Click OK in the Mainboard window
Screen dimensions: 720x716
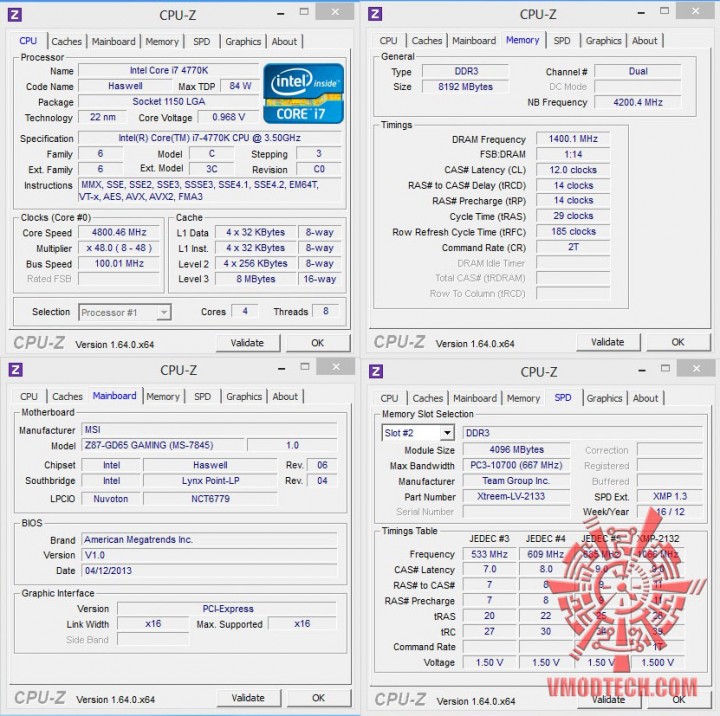[x=318, y=698]
